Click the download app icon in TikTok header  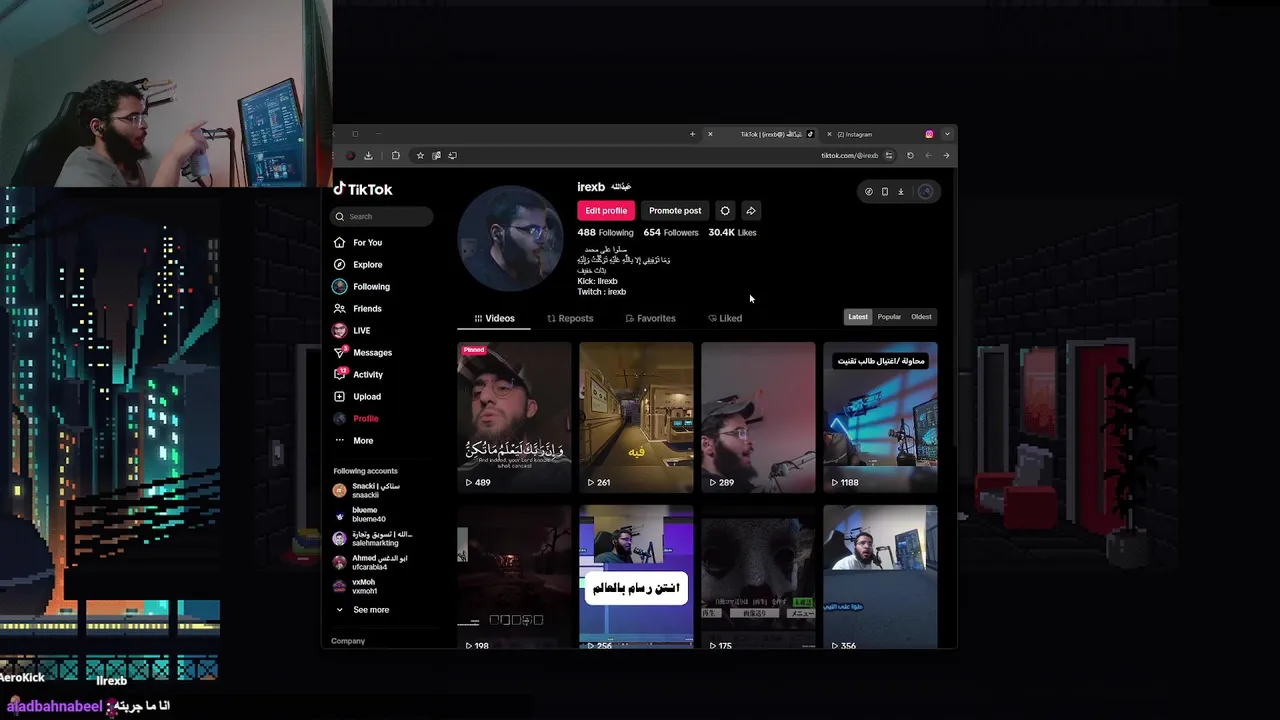900,192
